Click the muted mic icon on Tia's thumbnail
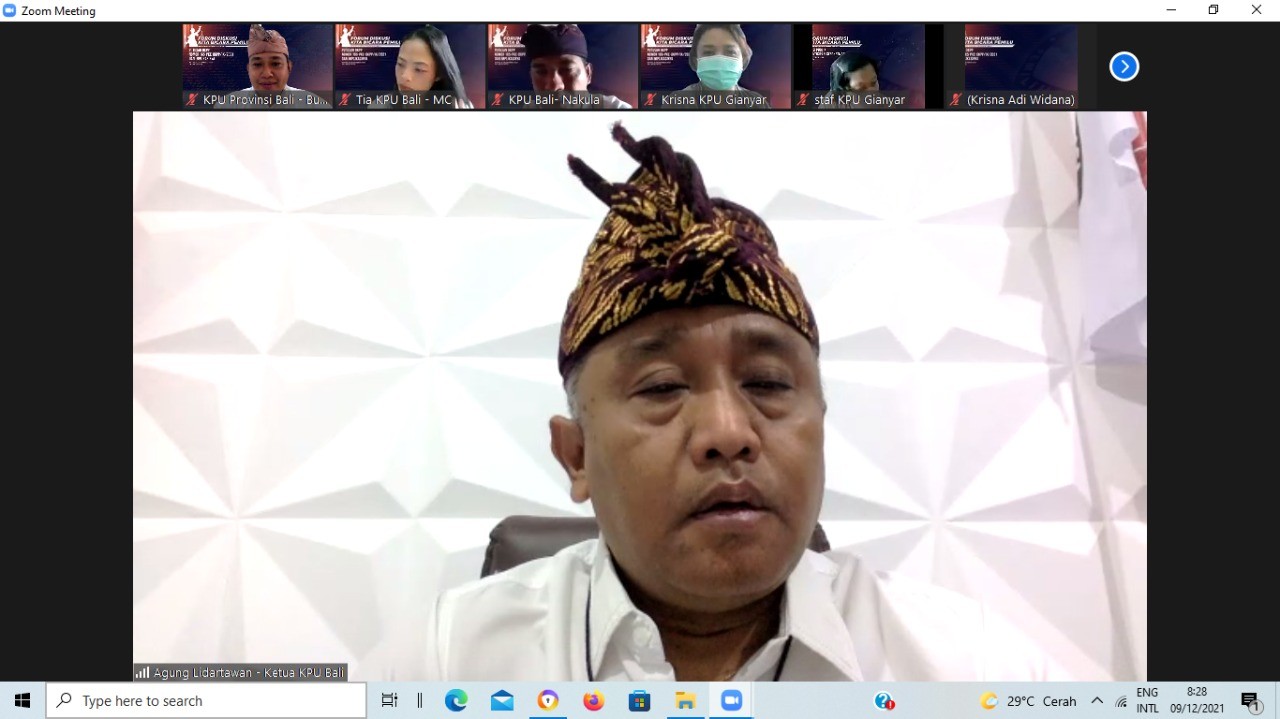This screenshot has width=1280, height=719. pyautogui.click(x=345, y=100)
